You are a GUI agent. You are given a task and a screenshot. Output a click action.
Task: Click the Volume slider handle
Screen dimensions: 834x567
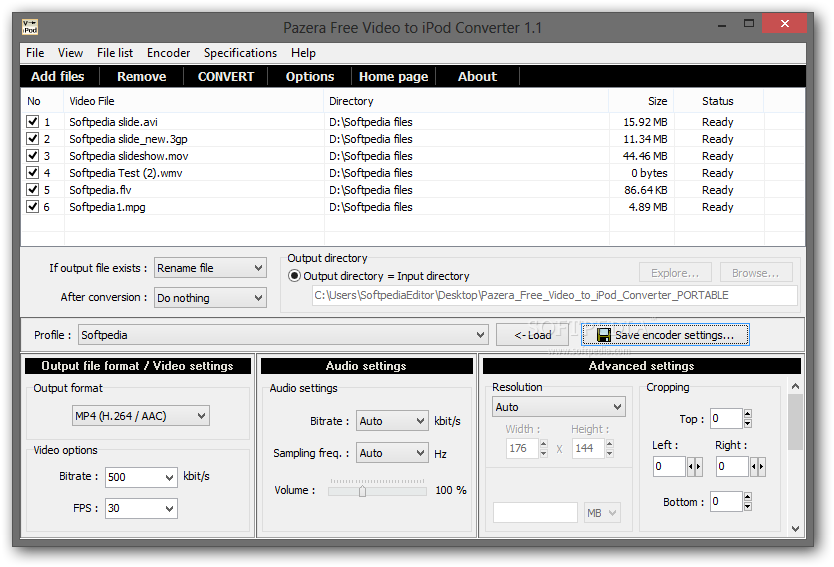362,491
